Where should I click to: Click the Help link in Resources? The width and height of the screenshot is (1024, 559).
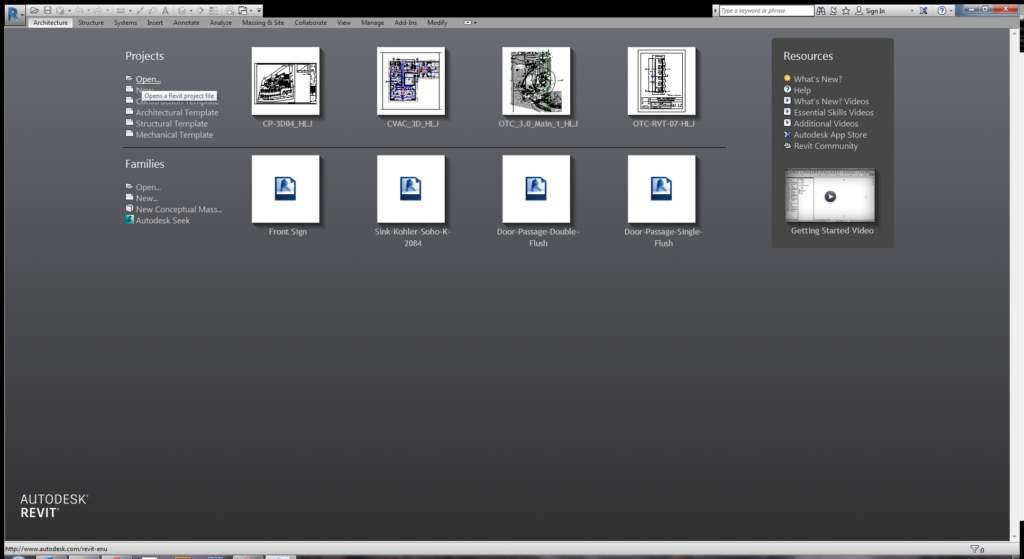tap(802, 90)
